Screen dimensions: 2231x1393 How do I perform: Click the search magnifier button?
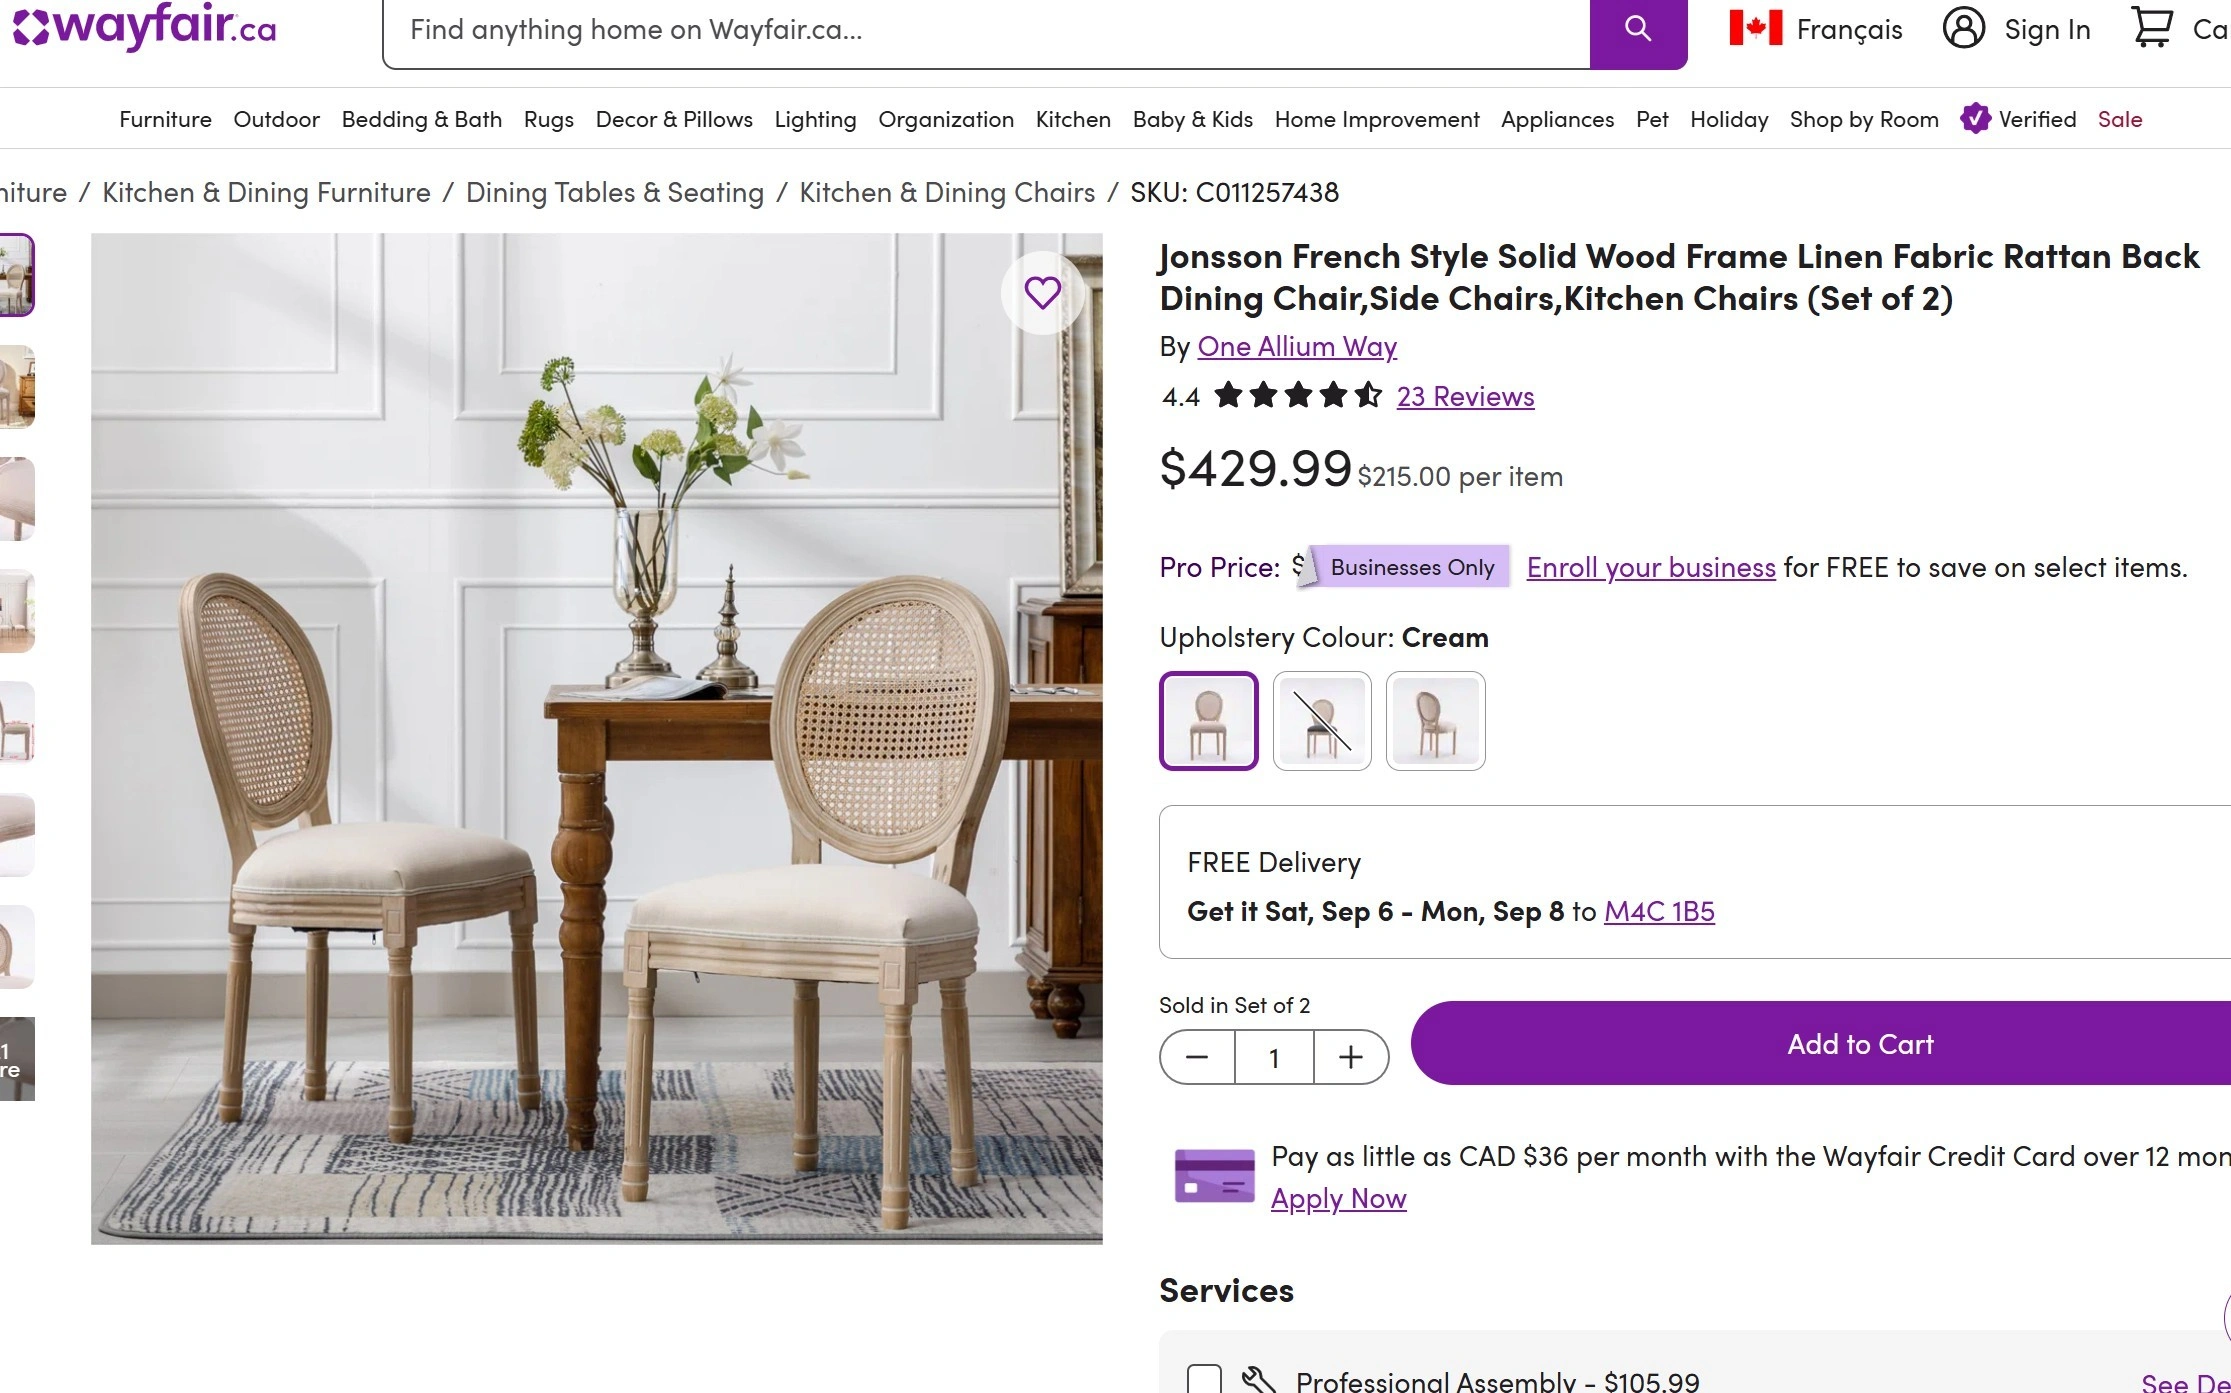pos(1638,30)
